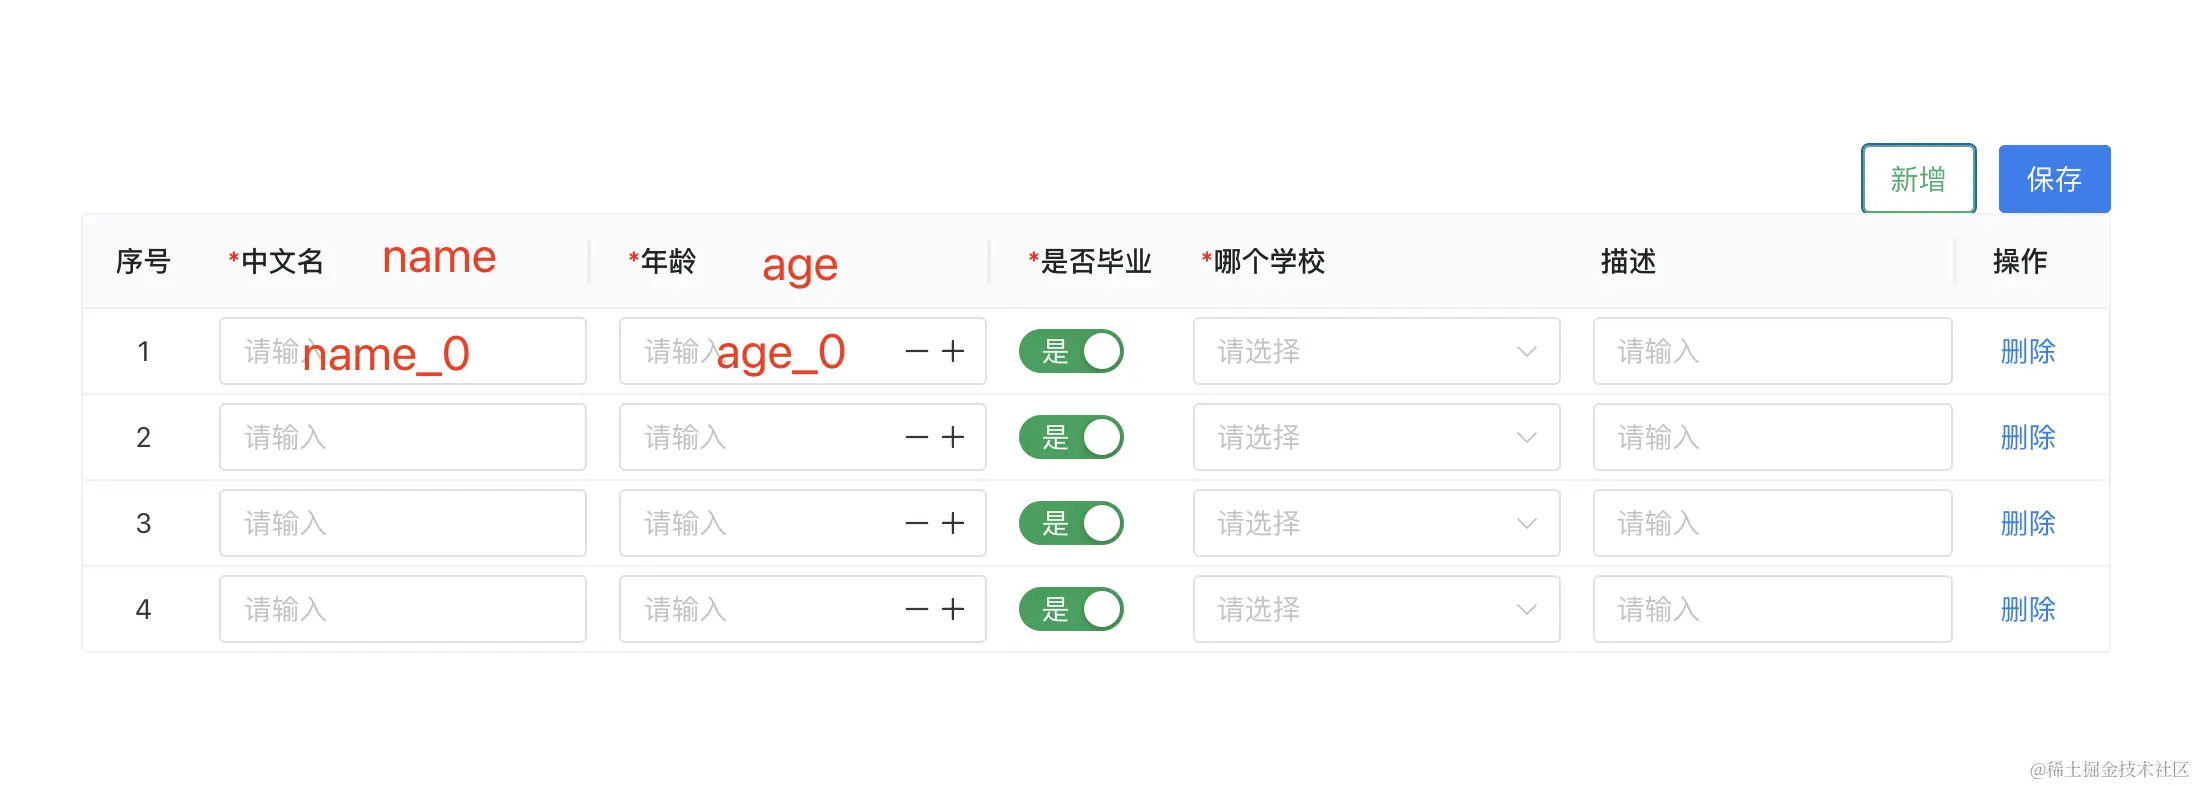The height and width of the screenshot is (786, 2196).
Task: Click the minus icon in row 1 age field
Action: coord(916,351)
